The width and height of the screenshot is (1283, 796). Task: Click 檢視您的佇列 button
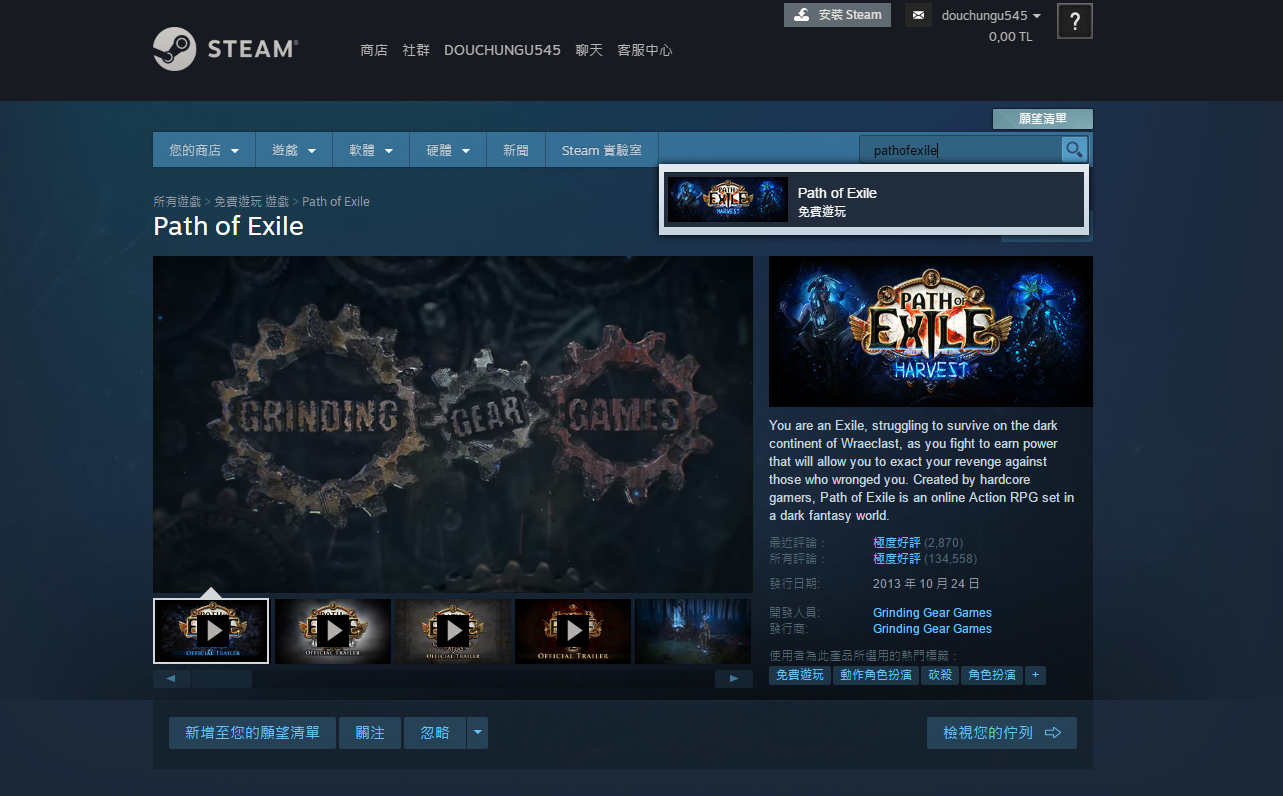1002,733
